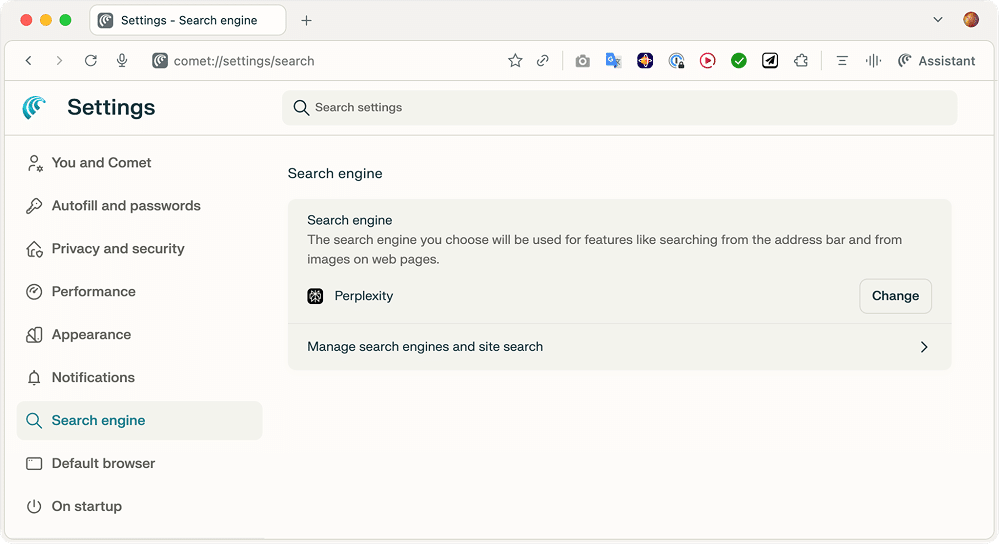This screenshot has width=999, height=544.
Task: Take a screenshot with camera icon
Action: click(582, 61)
